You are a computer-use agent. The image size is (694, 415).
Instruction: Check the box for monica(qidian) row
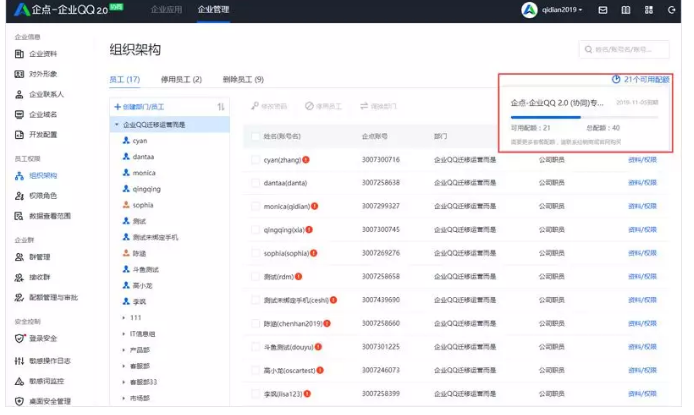pos(255,206)
